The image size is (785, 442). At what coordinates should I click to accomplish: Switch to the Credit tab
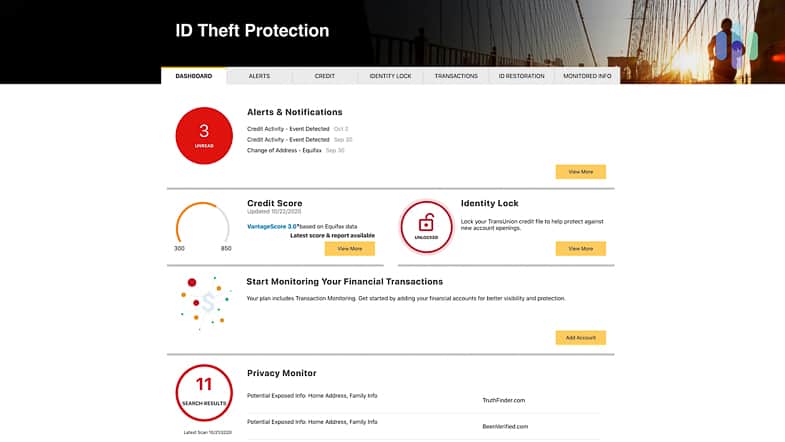point(325,76)
